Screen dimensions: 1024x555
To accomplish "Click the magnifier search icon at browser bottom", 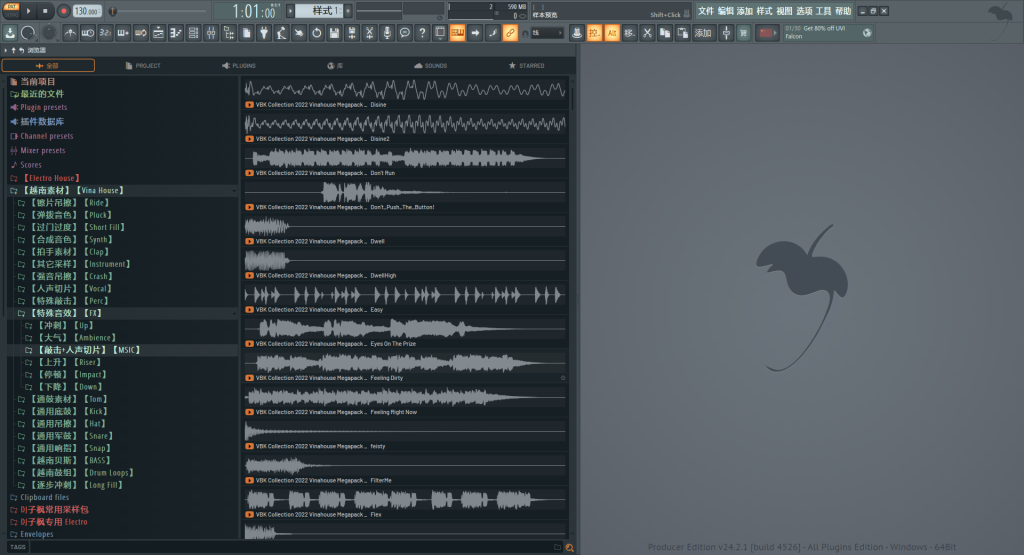I will click(x=569, y=548).
